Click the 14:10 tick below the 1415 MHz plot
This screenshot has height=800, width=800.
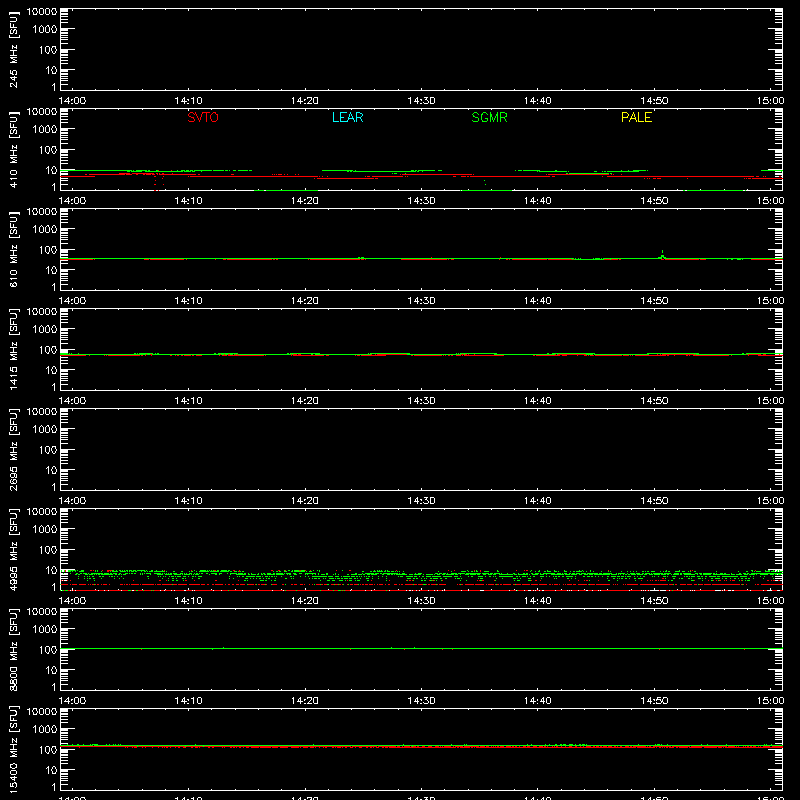(x=188, y=401)
